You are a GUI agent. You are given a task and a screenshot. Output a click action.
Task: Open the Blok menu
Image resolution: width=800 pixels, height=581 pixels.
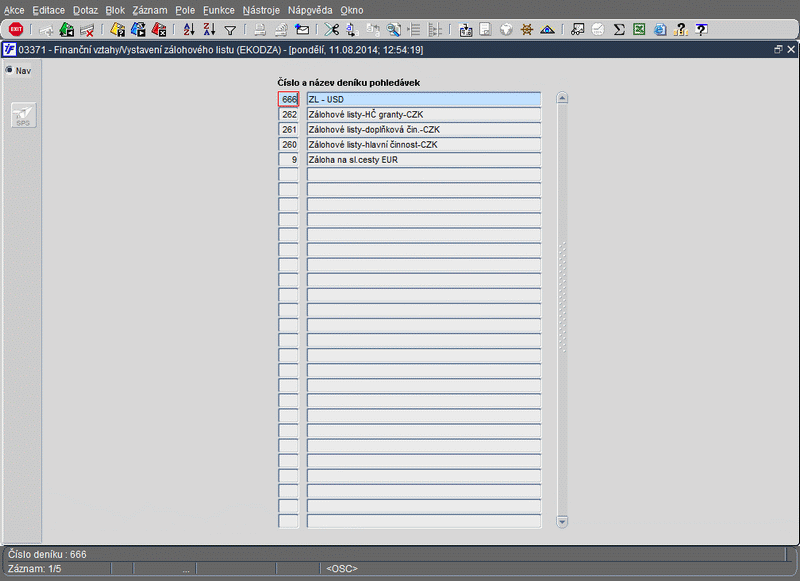(115, 10)
